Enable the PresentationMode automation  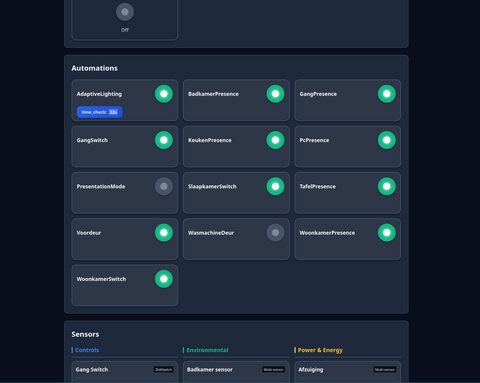point(164,186)
